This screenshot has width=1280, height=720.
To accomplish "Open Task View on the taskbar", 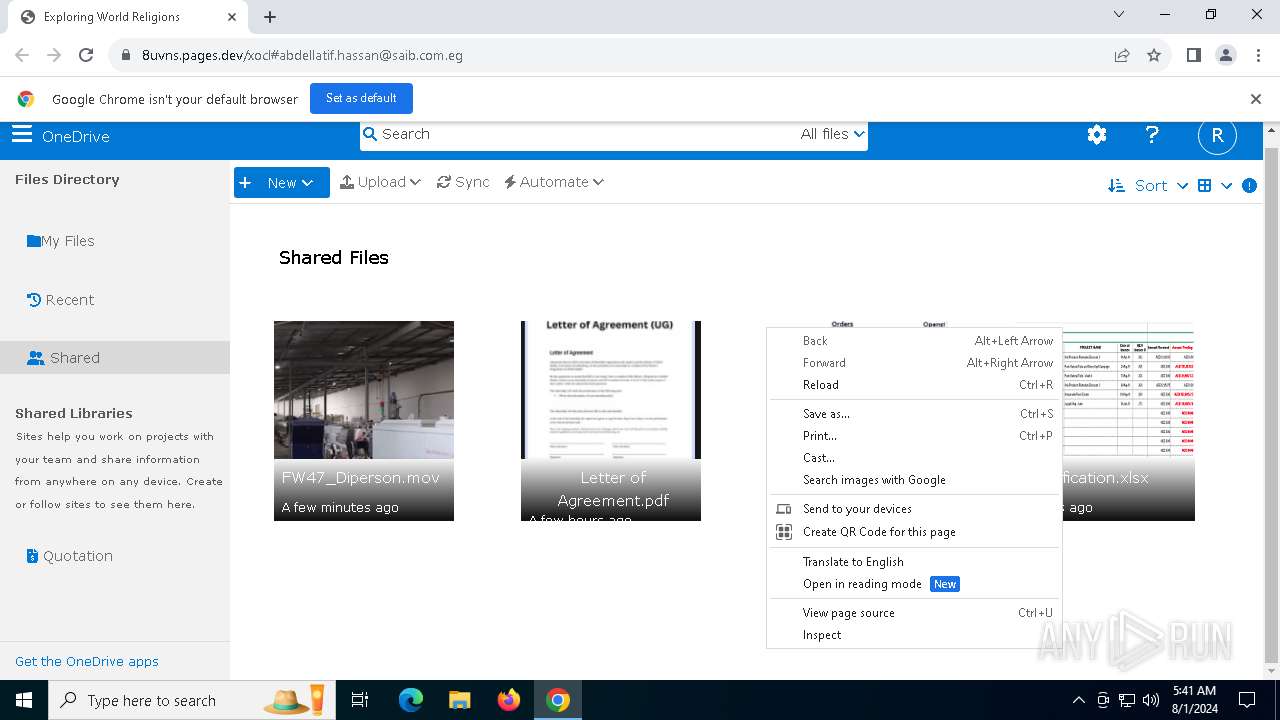I will point(360,700).
